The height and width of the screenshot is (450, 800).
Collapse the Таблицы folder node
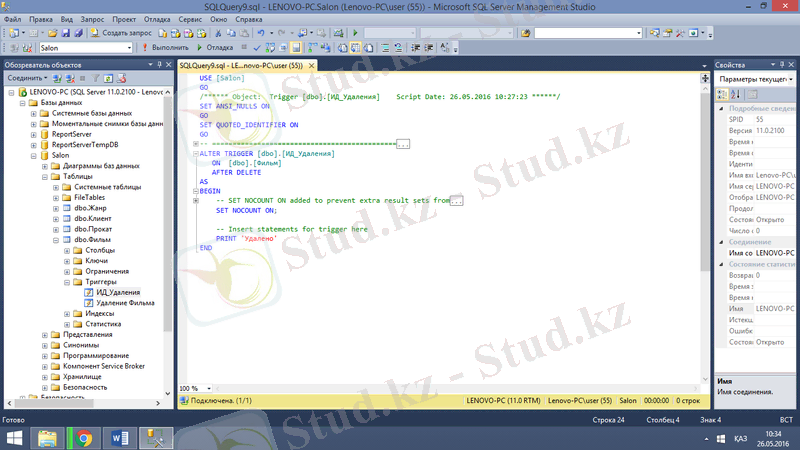45,177
